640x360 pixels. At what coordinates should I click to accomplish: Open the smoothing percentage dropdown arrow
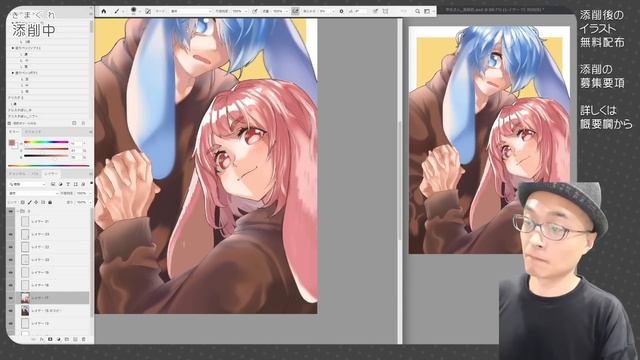(333, 11)
